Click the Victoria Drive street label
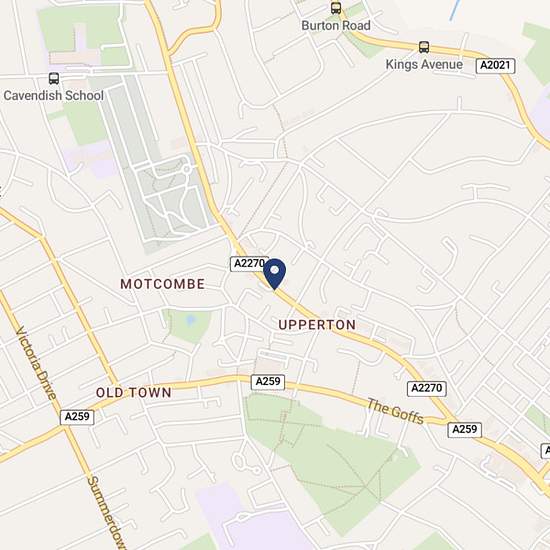This screenshot has width=550, height=550. (x=36, y=363)
